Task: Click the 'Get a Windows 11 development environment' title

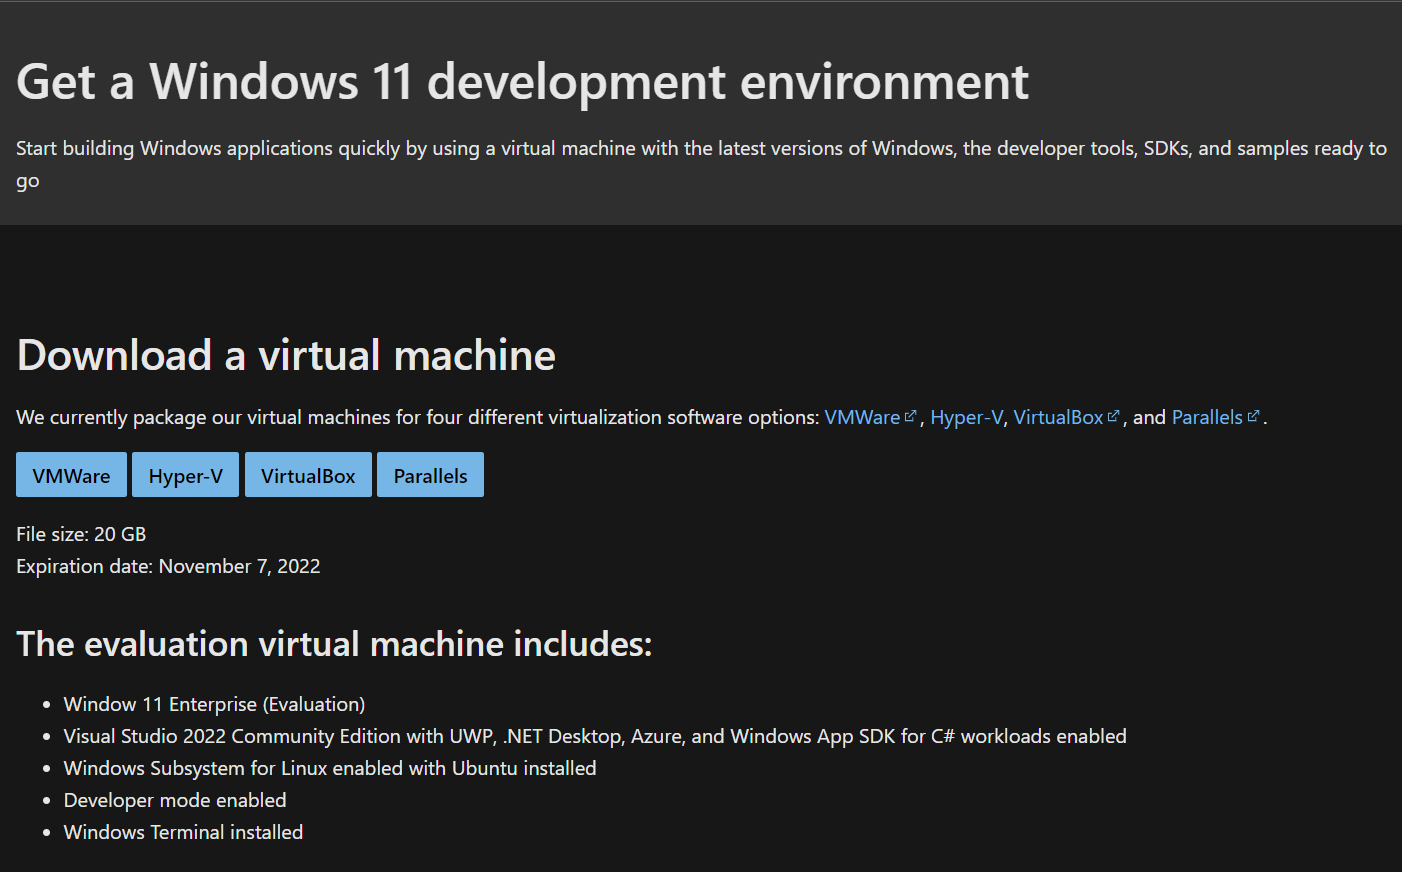Action: 522,82
